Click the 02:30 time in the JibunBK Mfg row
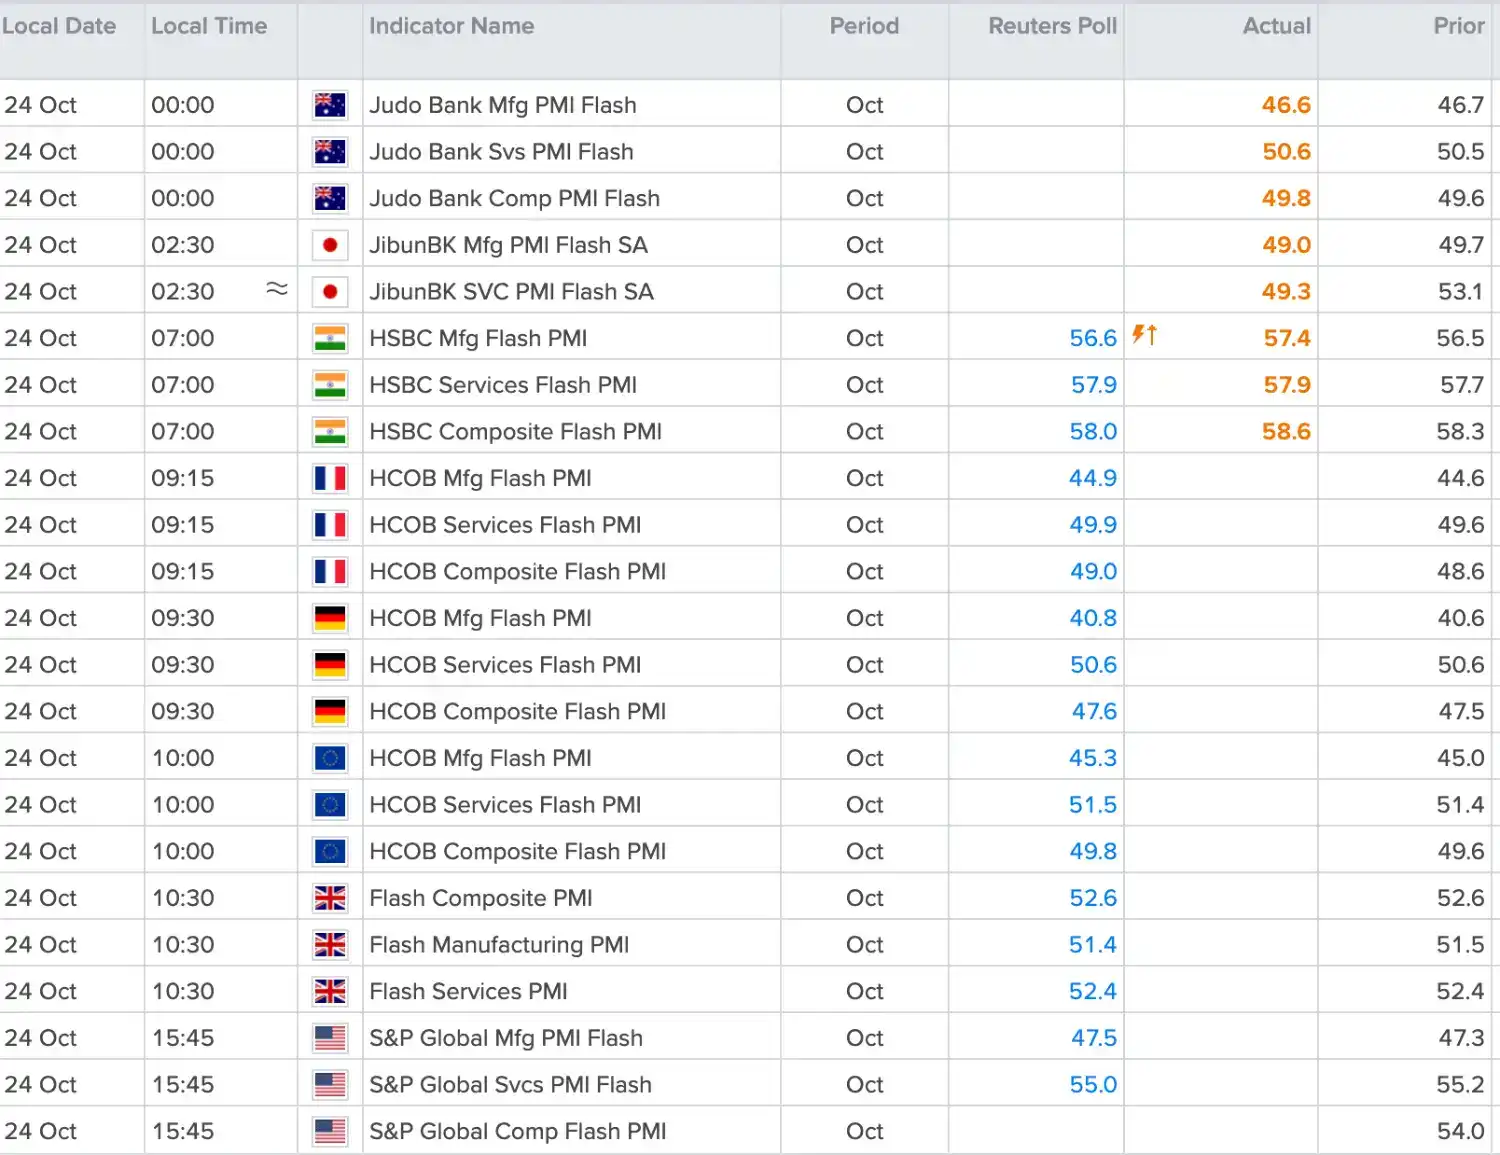 (183, 245)
